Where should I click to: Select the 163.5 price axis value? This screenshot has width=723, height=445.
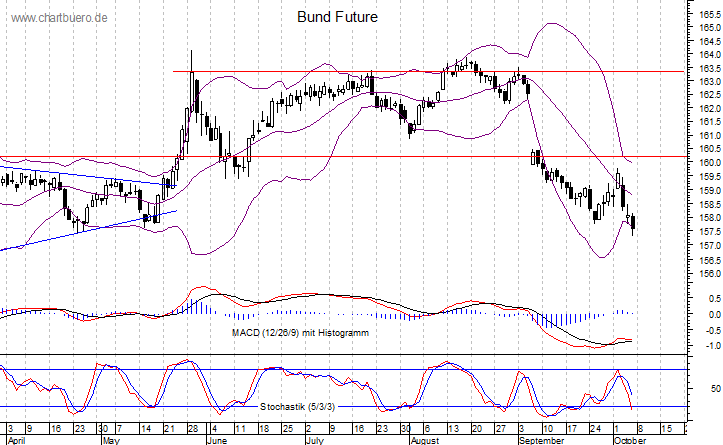point(710,69)
